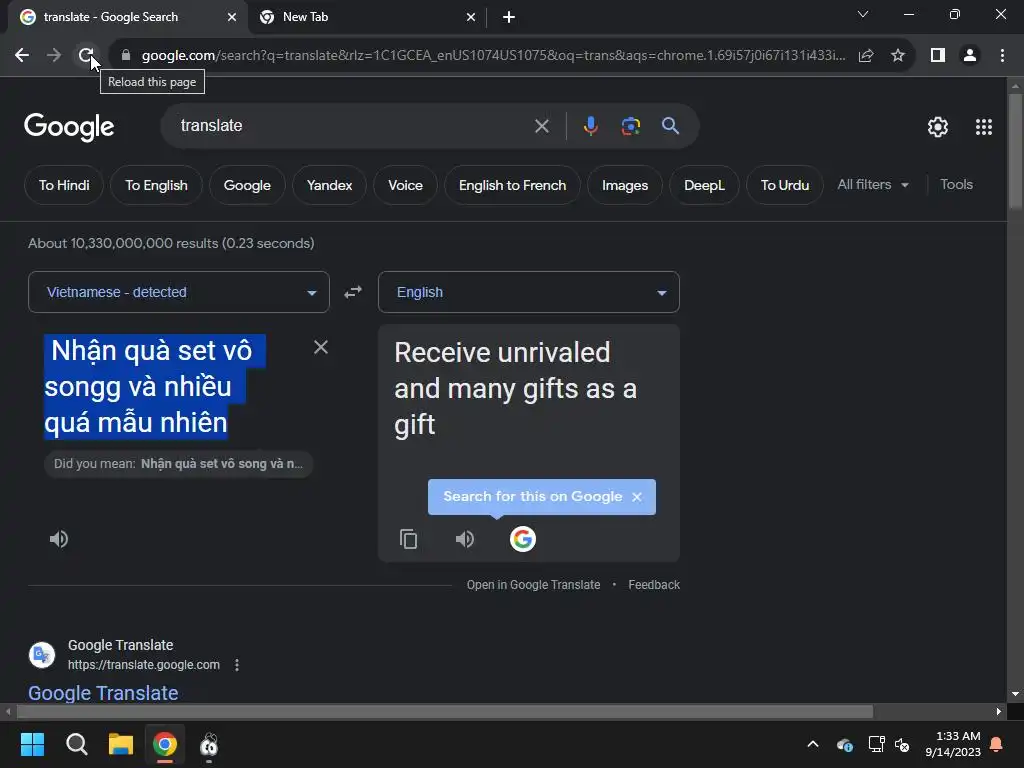
Task: Open a new Chrome tab
Action: coord(509,17)
